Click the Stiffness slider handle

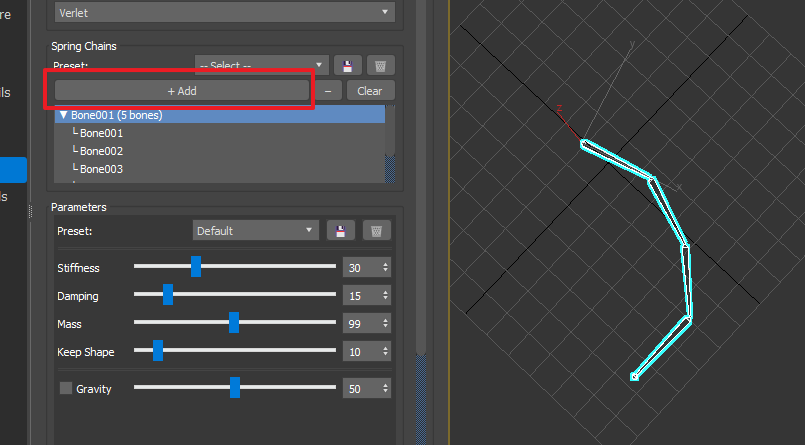(196, 267)
